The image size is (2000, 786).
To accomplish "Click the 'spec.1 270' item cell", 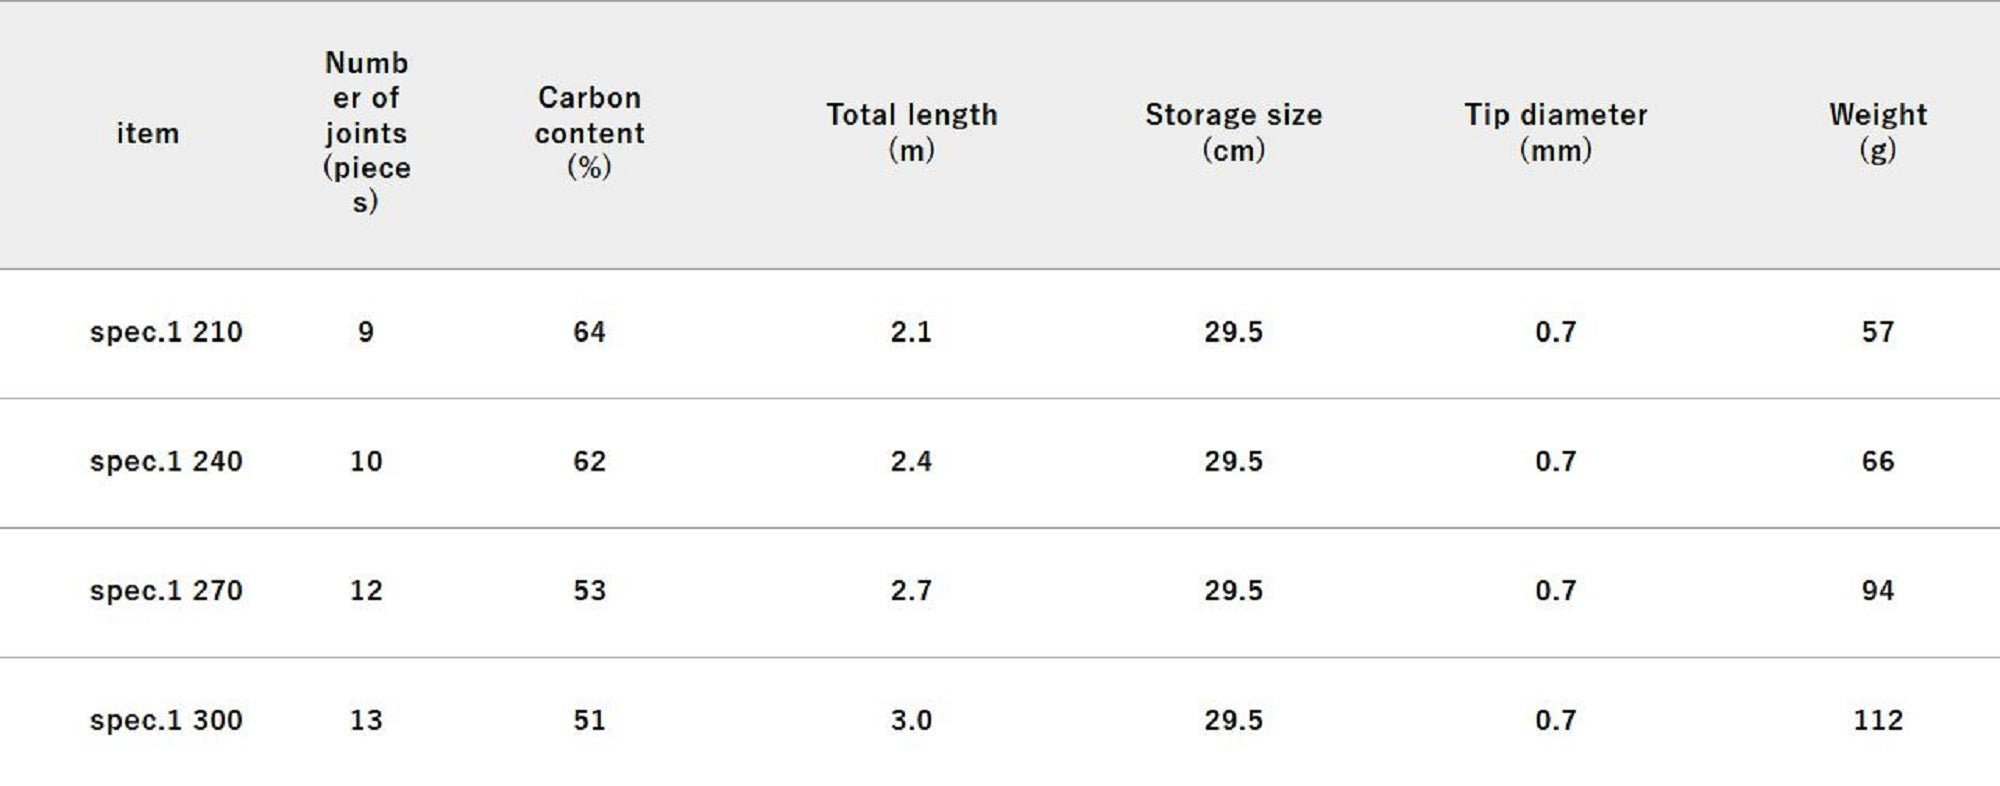I will click(166, 590).
